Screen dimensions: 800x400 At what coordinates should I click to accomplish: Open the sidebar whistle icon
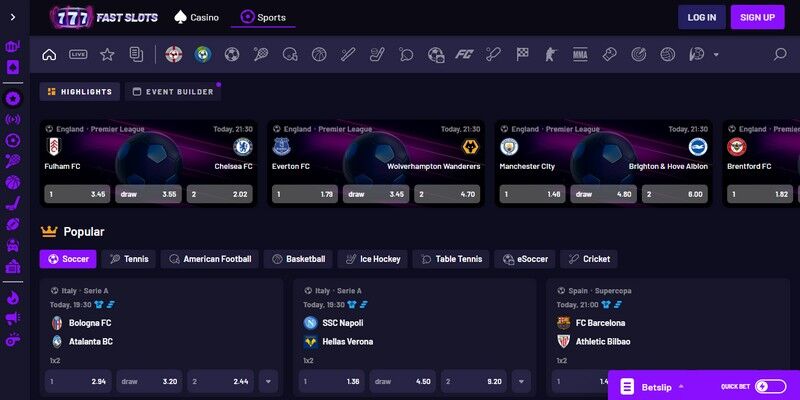(13, 340)
